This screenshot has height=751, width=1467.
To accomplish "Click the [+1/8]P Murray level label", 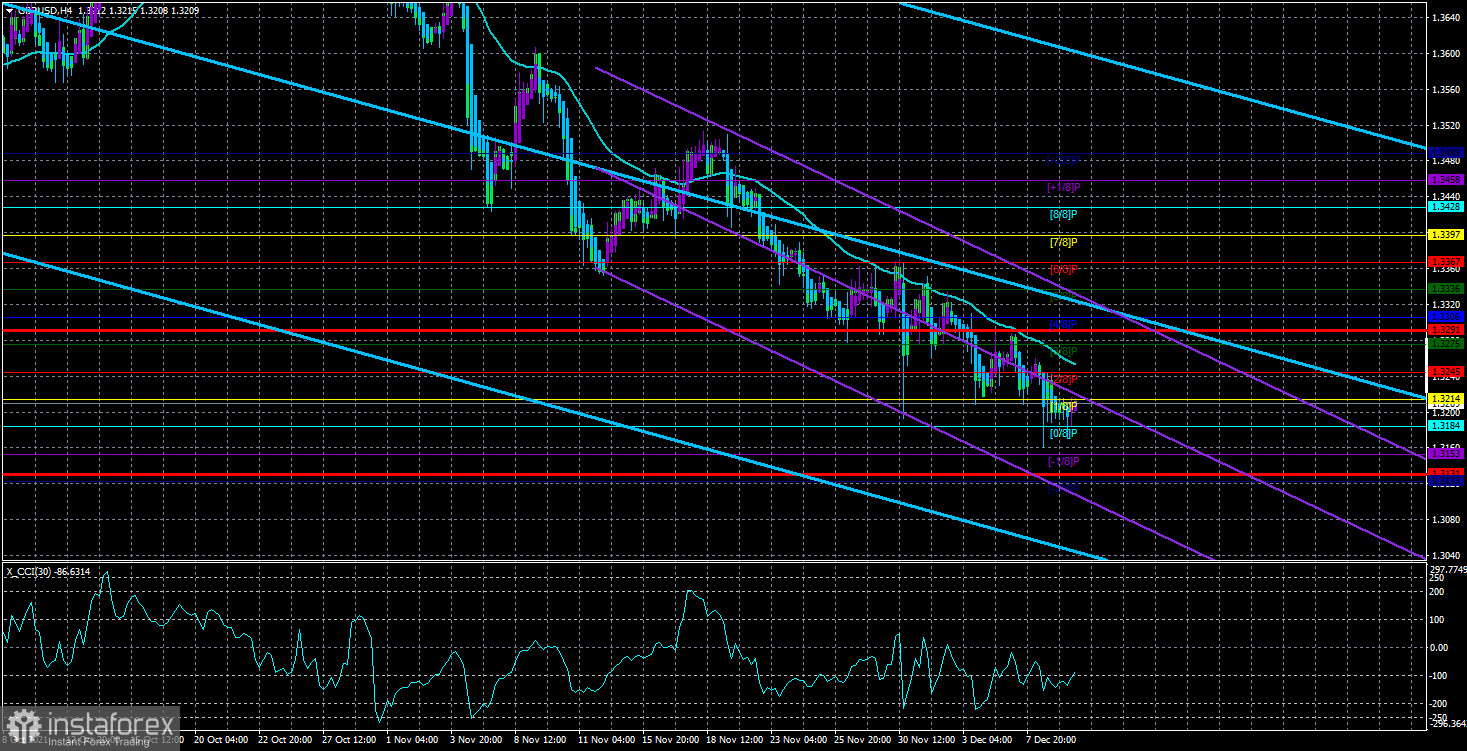I will [x=1063, y=187].
